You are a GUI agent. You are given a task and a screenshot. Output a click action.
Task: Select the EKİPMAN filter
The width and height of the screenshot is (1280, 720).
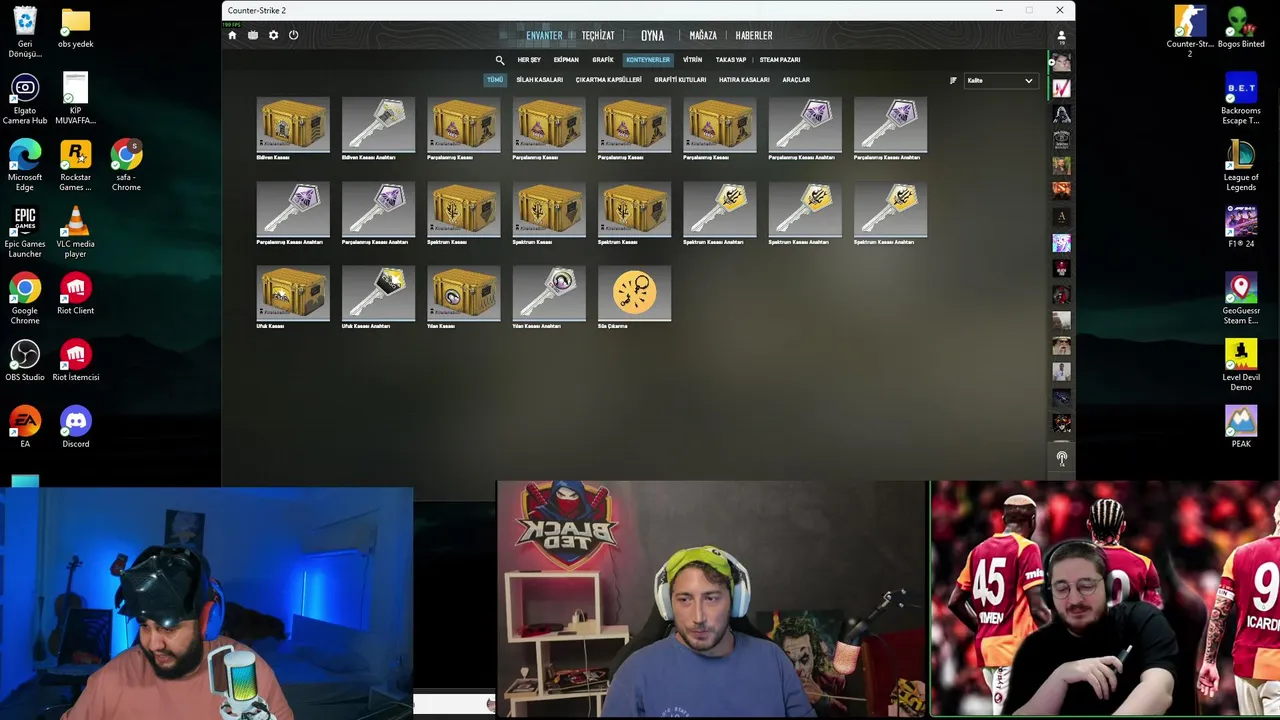566,60
